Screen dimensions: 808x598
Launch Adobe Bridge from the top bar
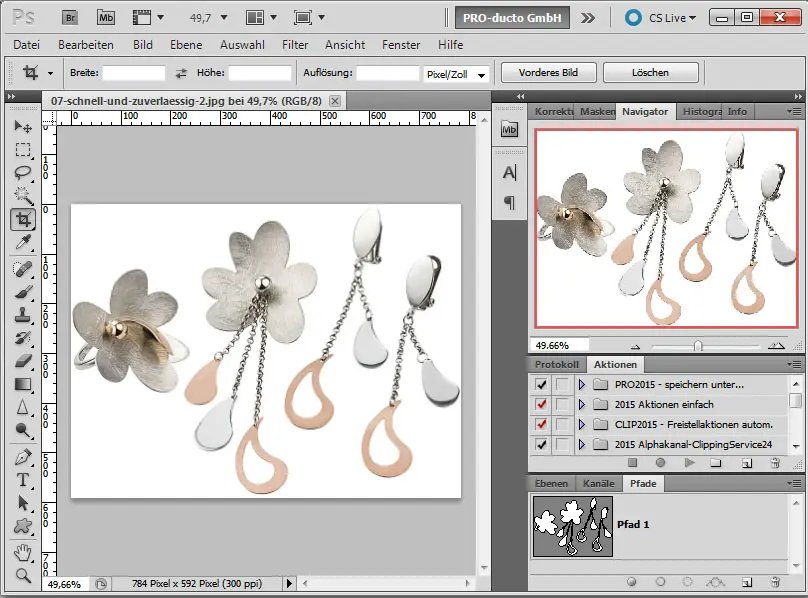[x=70, y=17]
